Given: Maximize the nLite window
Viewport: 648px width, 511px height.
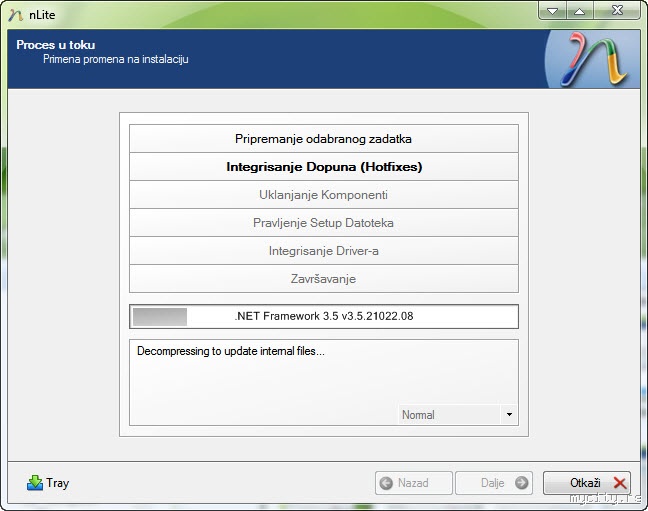Looking at the screenshot, I should (580, 10).
